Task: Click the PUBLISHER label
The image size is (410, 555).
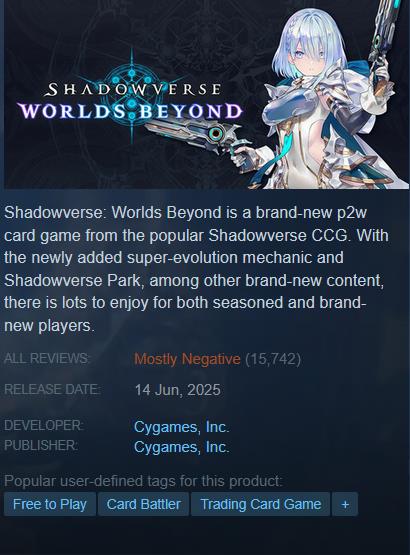Action: (41, 445)
